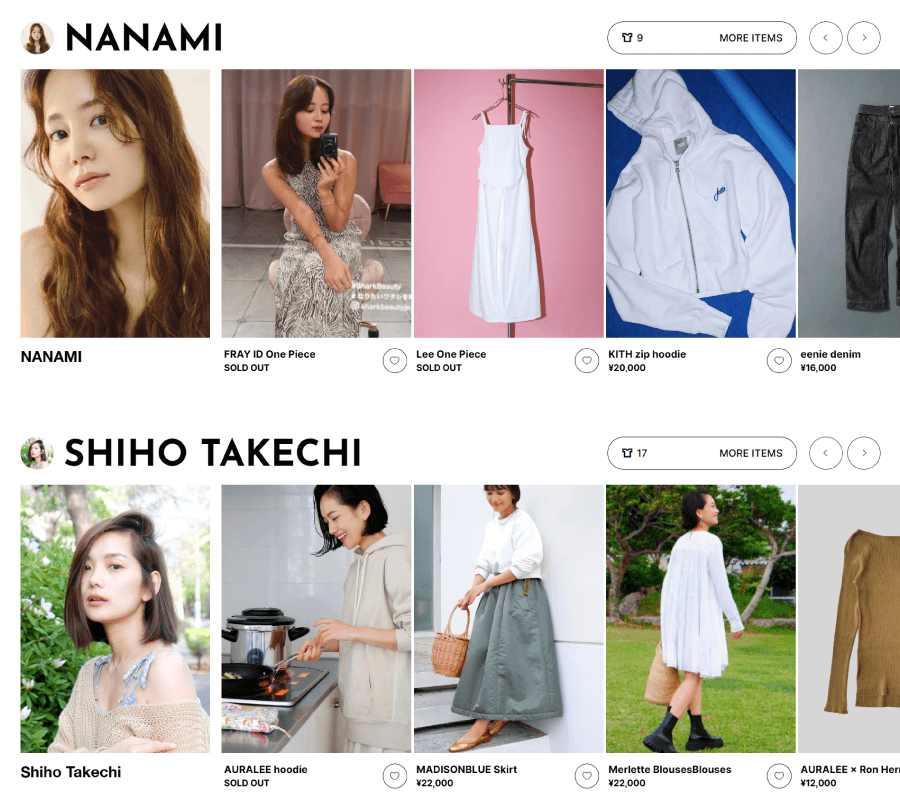Heart the AURALEE hoodie item
This screenshot has width=900, height=808.
click(394, 776)
